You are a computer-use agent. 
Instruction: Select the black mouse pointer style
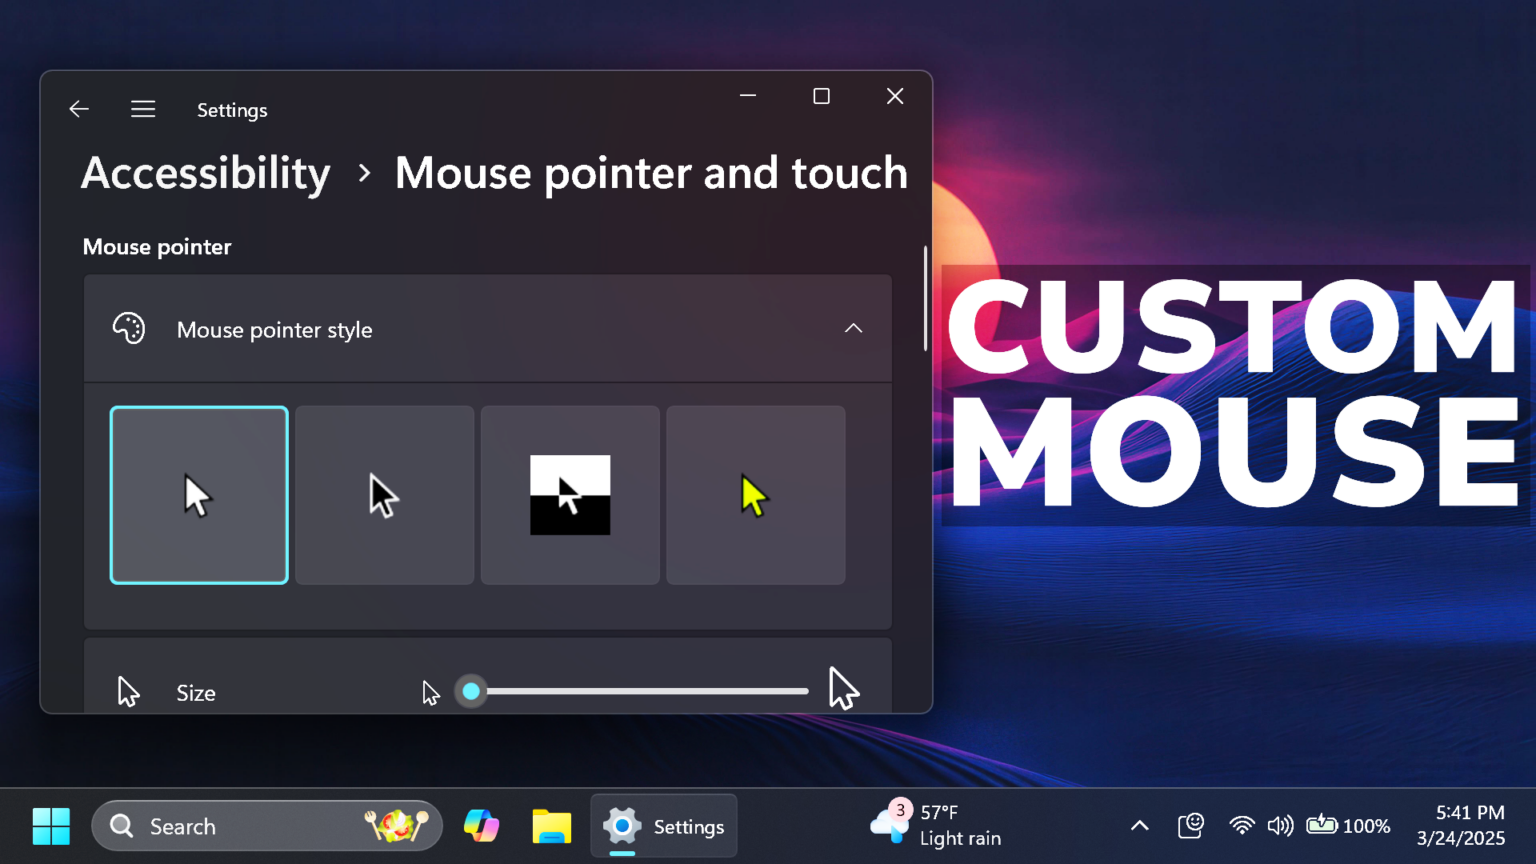click(384, 494)
